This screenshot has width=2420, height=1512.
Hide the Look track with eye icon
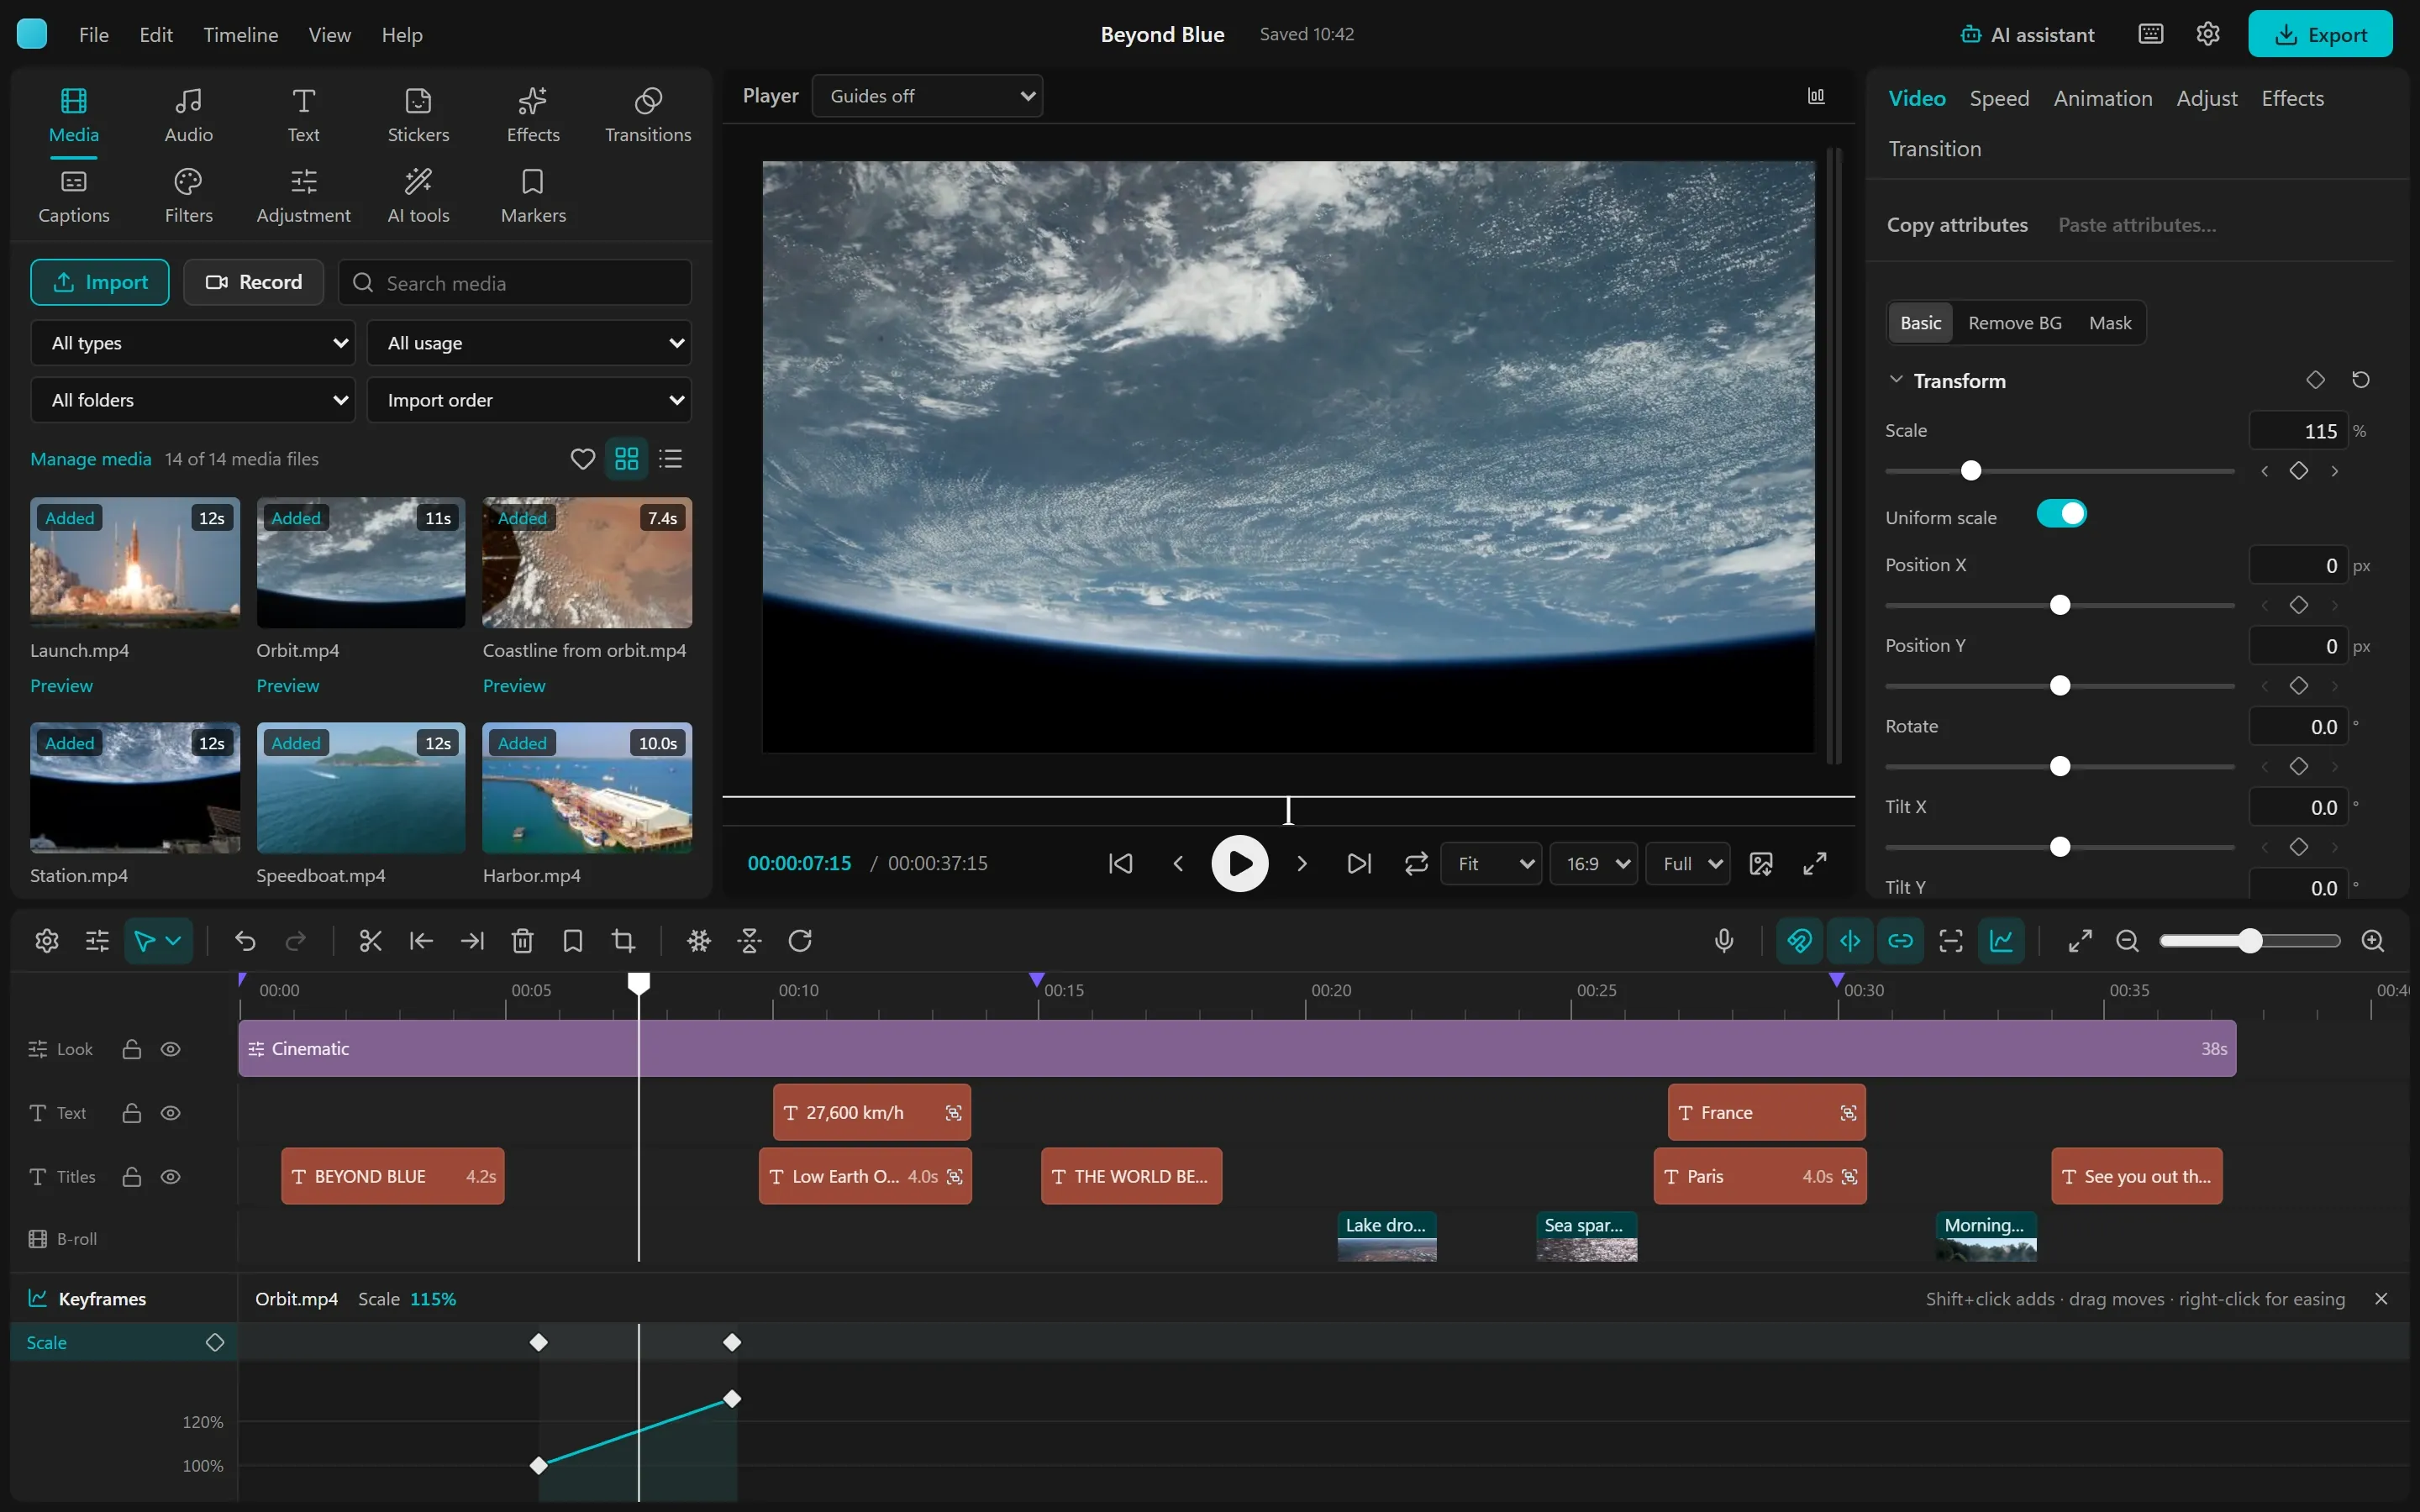[x=171, y=1049]
